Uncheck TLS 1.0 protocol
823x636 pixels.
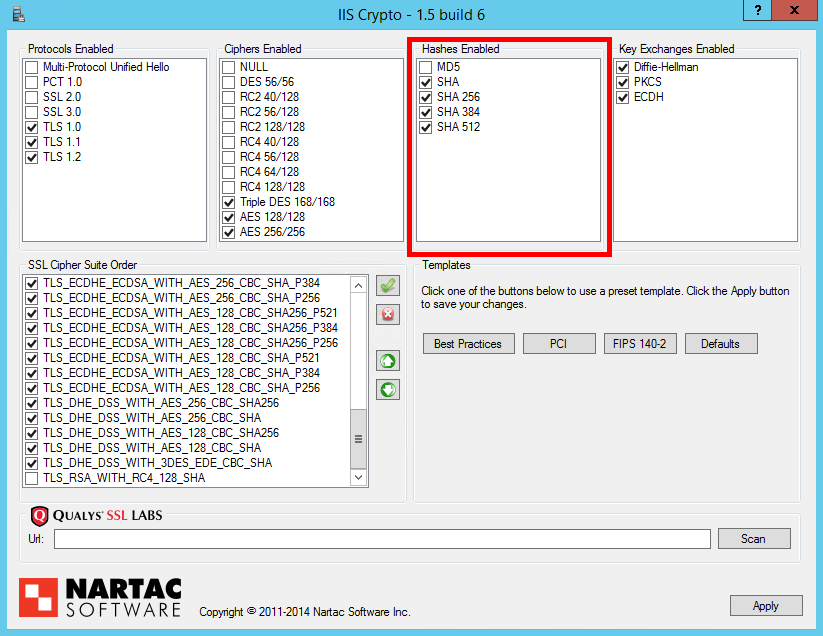32,127
